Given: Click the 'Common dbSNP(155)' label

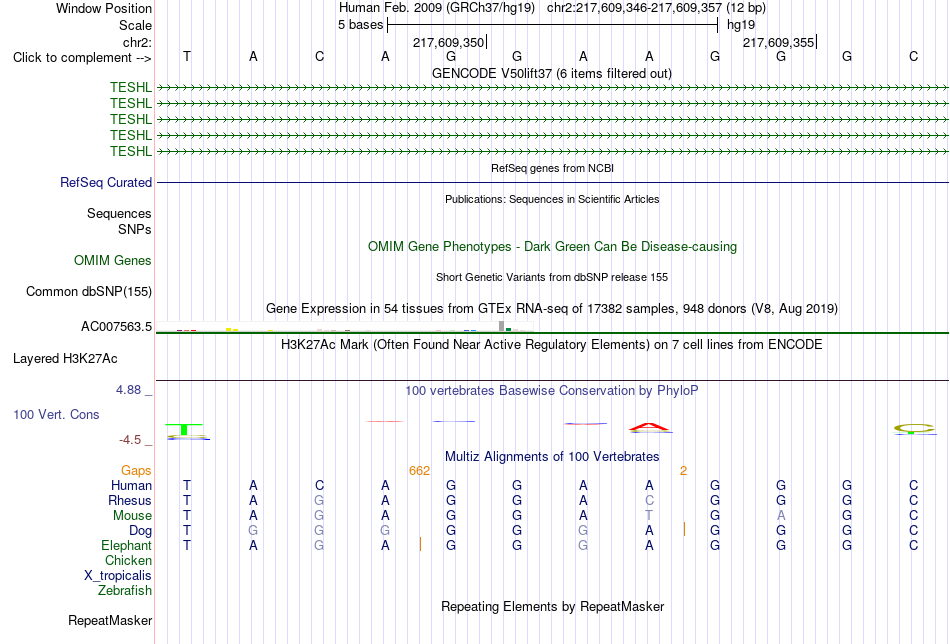Looking at the screenshot, I should point(89,291).
